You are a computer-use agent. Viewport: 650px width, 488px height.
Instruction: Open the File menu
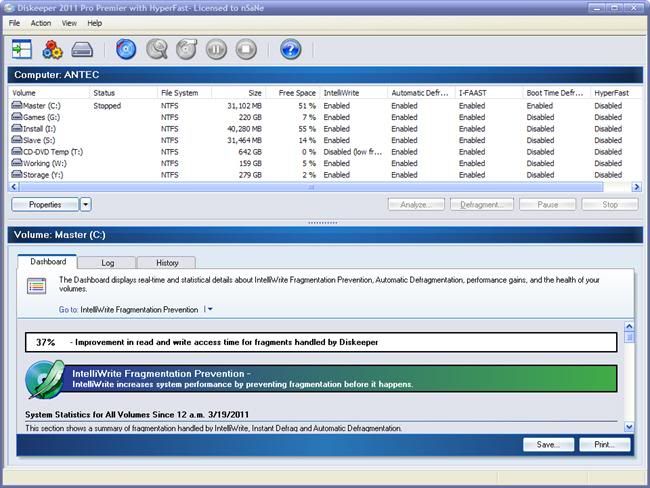point(14,23)
